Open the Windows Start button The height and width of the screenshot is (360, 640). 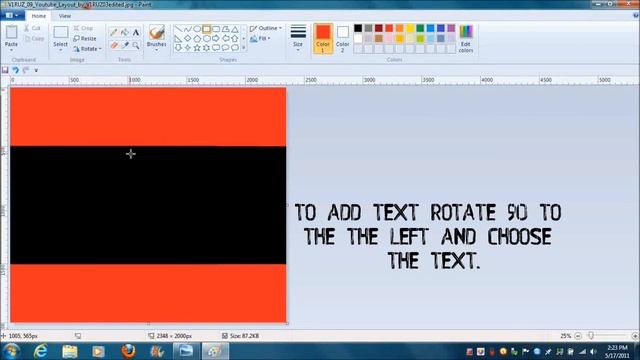pyautogui.click(x=11, y=351)
